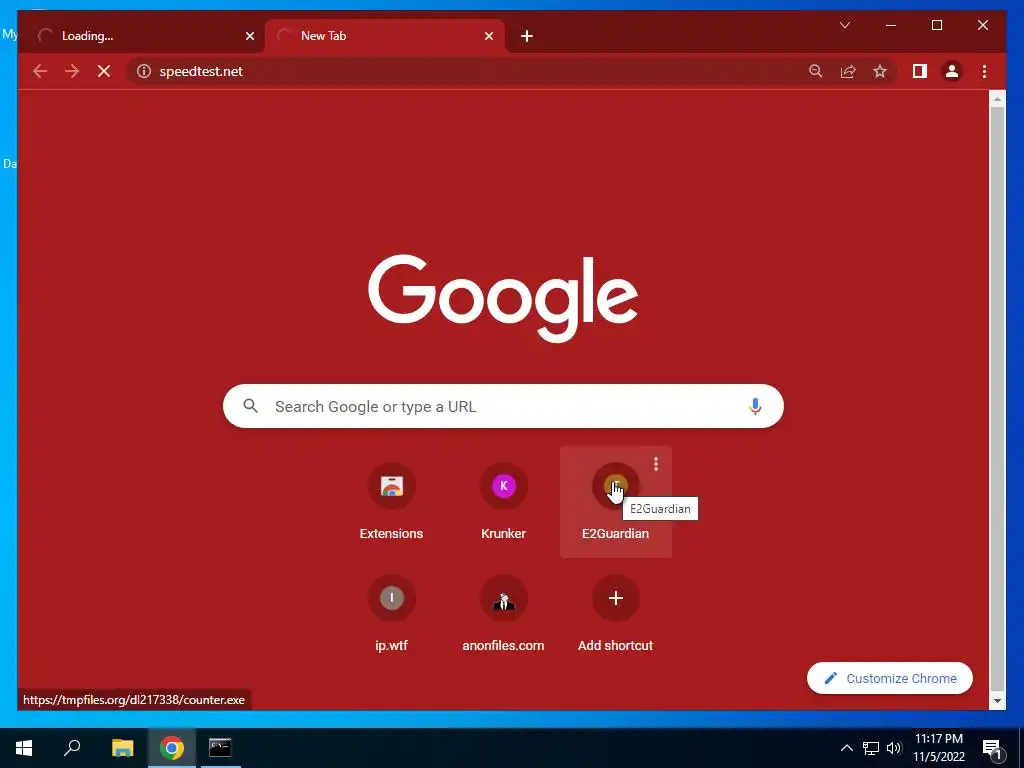Go forward using the forward arrow

coord(72,71)
